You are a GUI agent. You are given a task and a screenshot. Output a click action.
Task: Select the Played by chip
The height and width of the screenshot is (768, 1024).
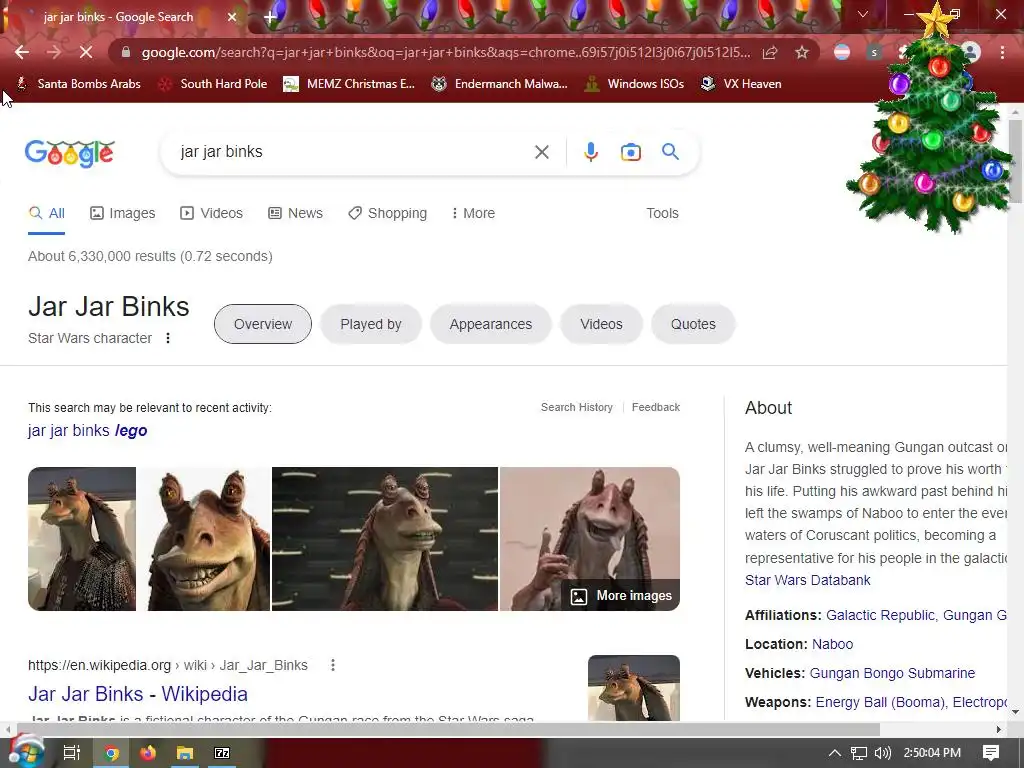(371, 324)
